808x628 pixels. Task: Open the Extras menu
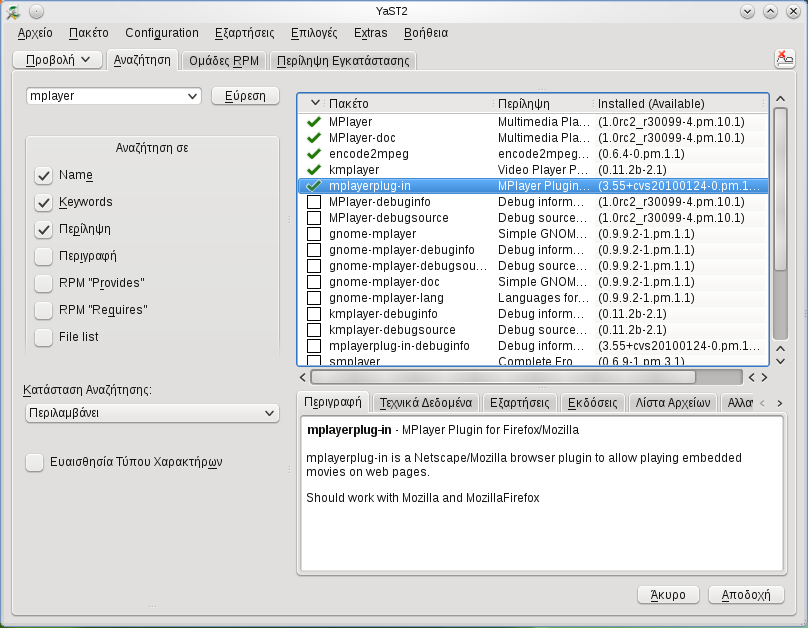pos(371,33)
